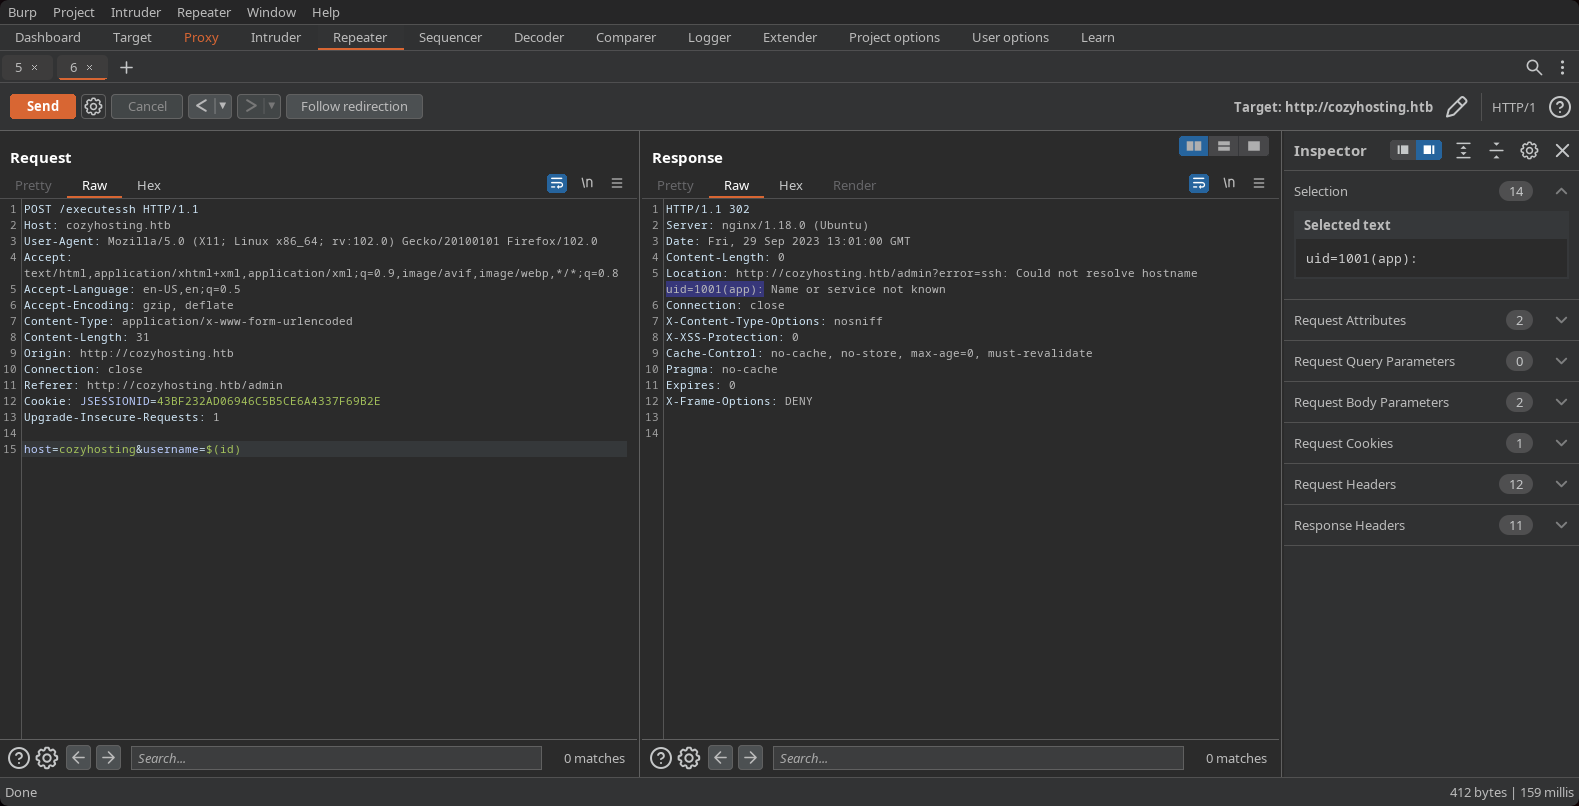The width and height of the screenshot is (1579, 806).
Task: Jump to previous response search match
Action: (720, 758)
